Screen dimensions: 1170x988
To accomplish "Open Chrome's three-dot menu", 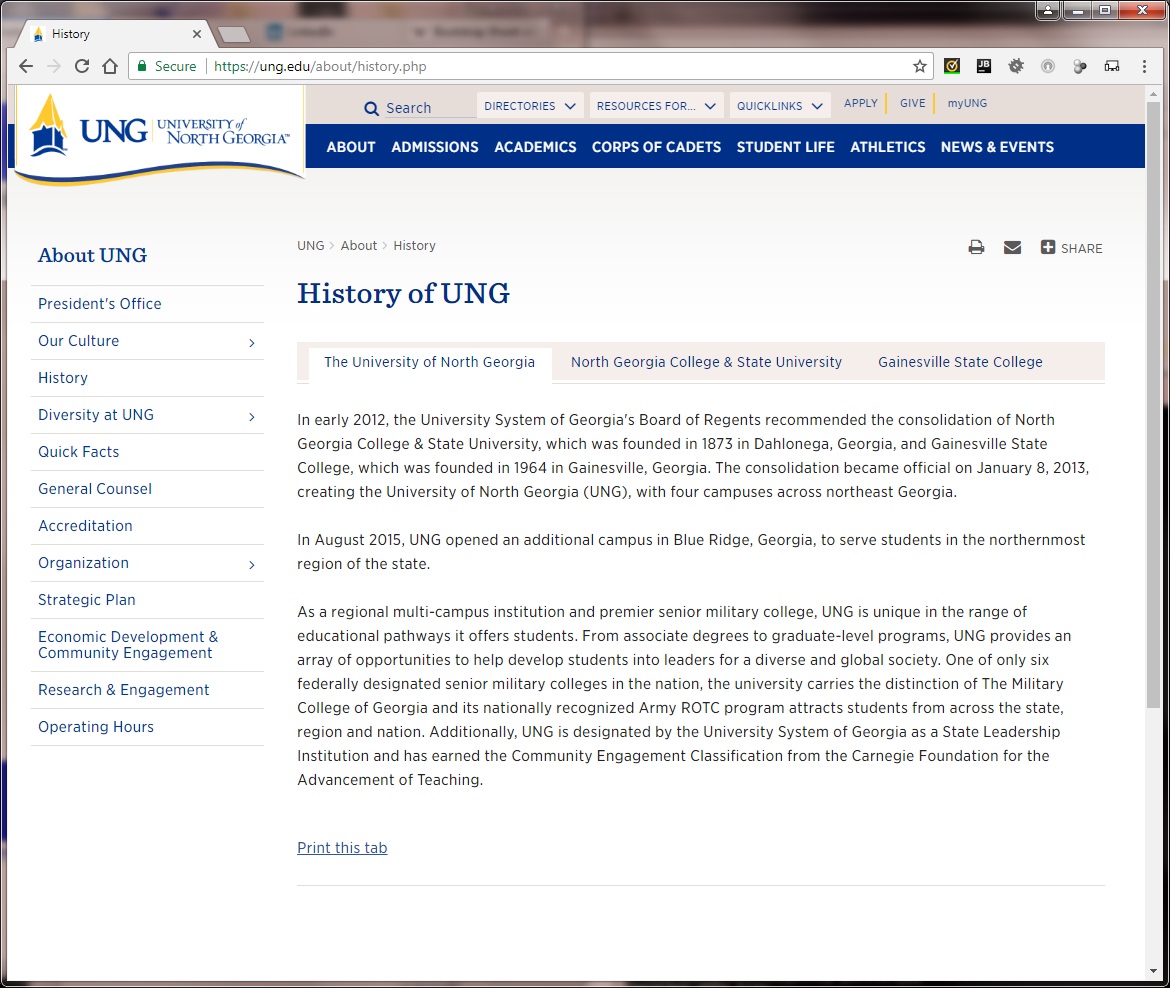I will click(1144, 66).
